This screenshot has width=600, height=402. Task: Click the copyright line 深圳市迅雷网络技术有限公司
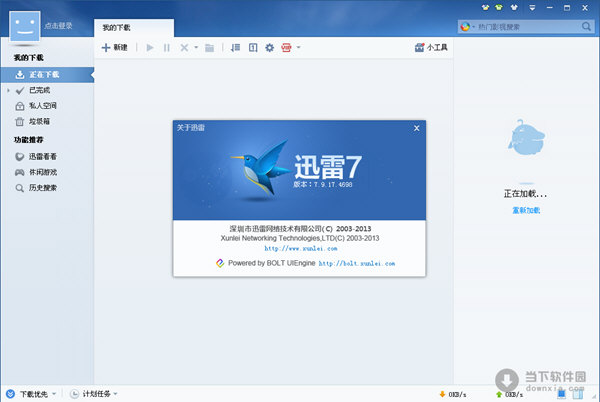click(300, 229)
